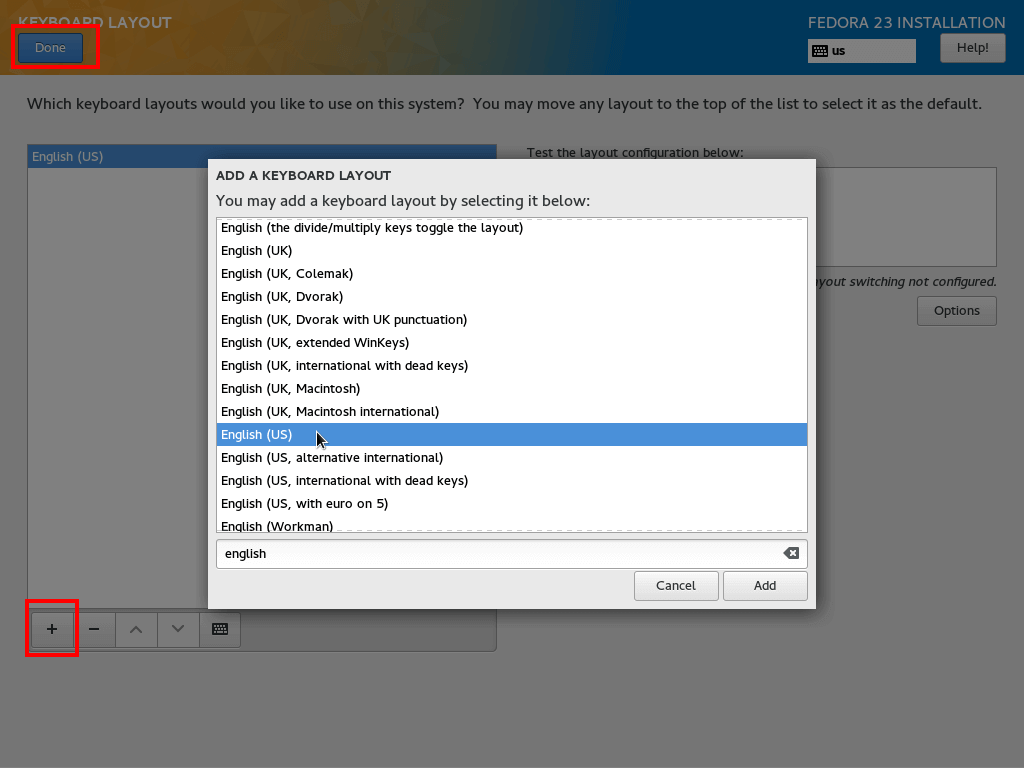The height and width of the screenshot is (768, 1024).
Task: Open the keyboard layout preview icon
Action: coord(220,629)
